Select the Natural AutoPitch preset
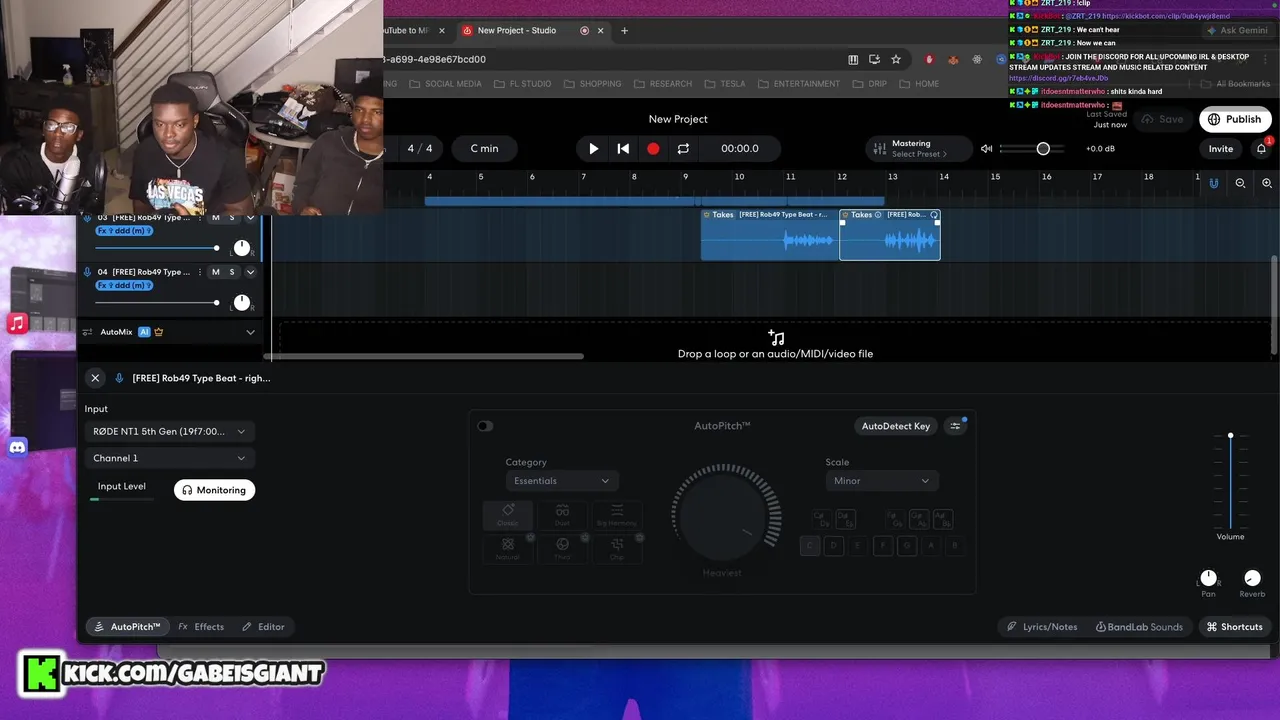 point(508,548)
